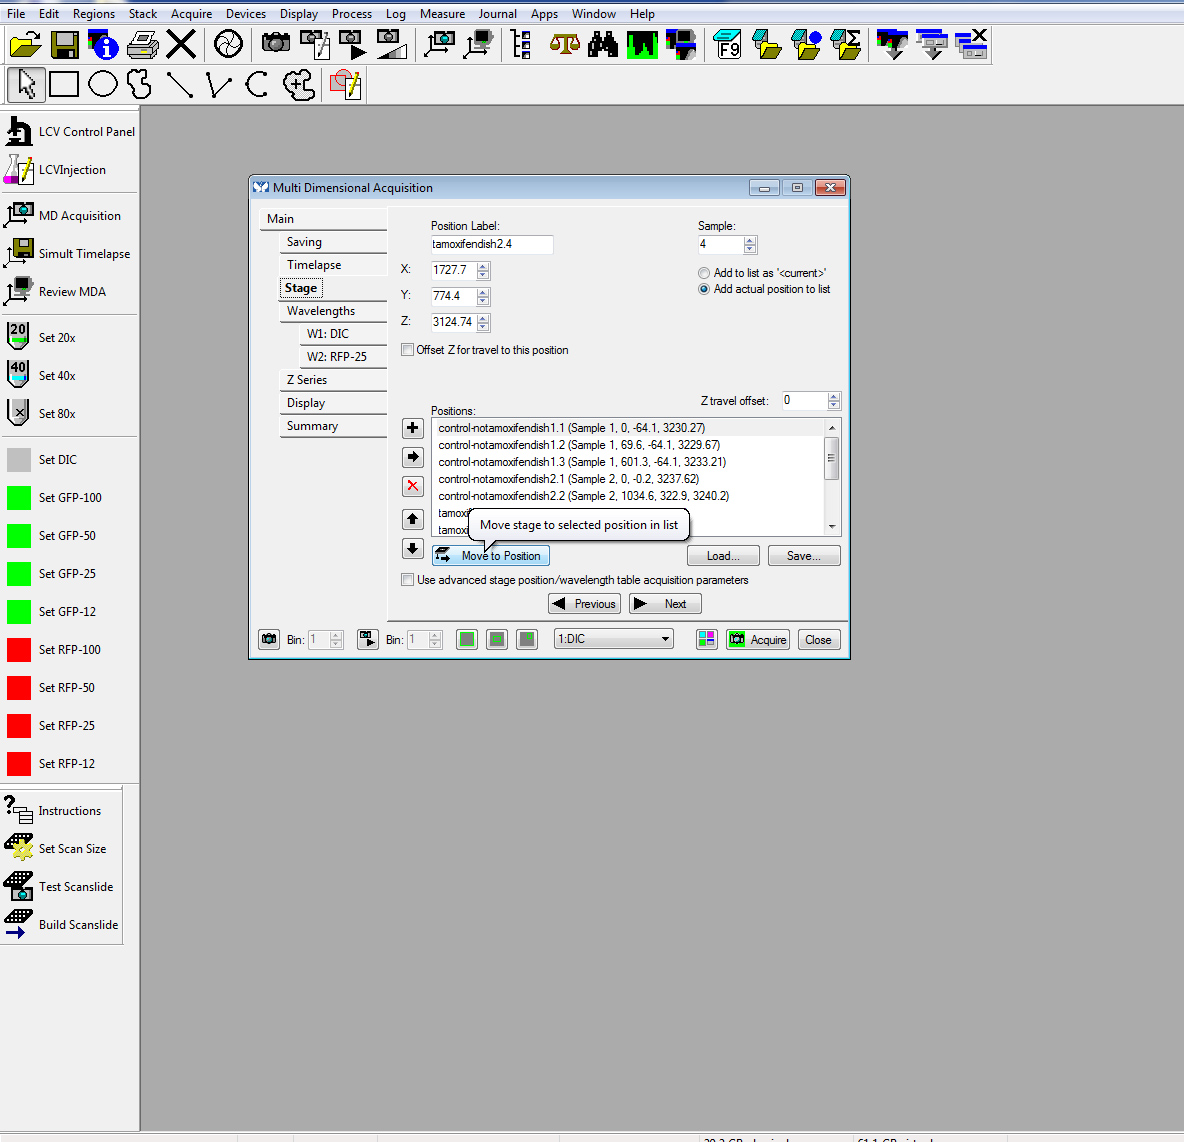The width and height of the screenshot is (1184, 1142).
Task: Click the Set GFP-100 green swatch
Action: pos(19,498)
